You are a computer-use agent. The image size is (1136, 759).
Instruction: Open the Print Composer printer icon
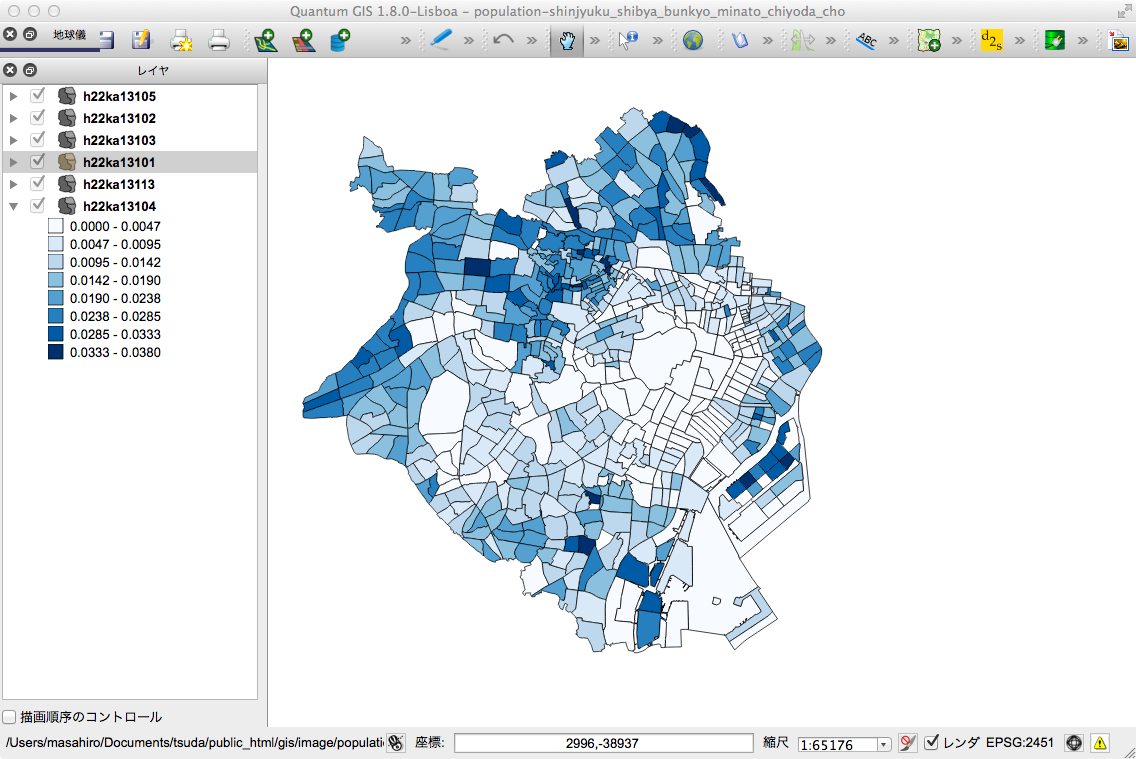(218, 41)
